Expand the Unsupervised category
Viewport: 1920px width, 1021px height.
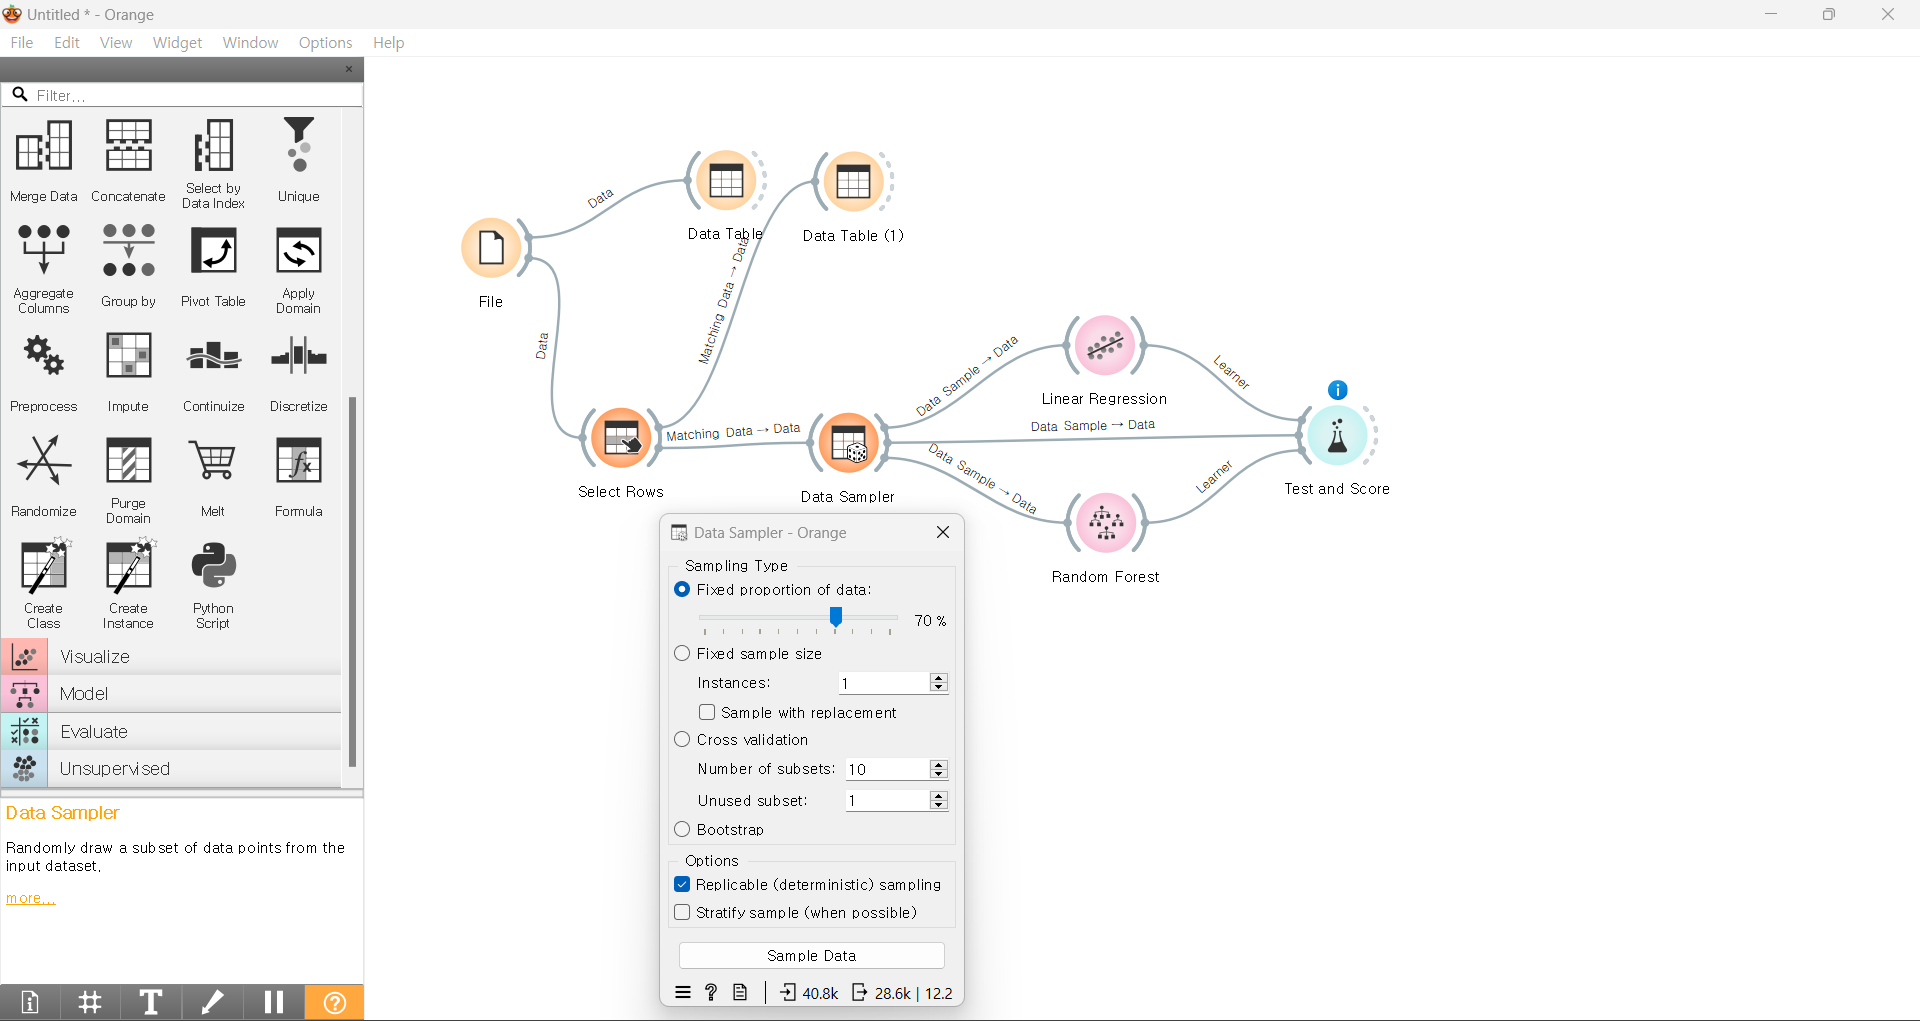click(171, 769)
